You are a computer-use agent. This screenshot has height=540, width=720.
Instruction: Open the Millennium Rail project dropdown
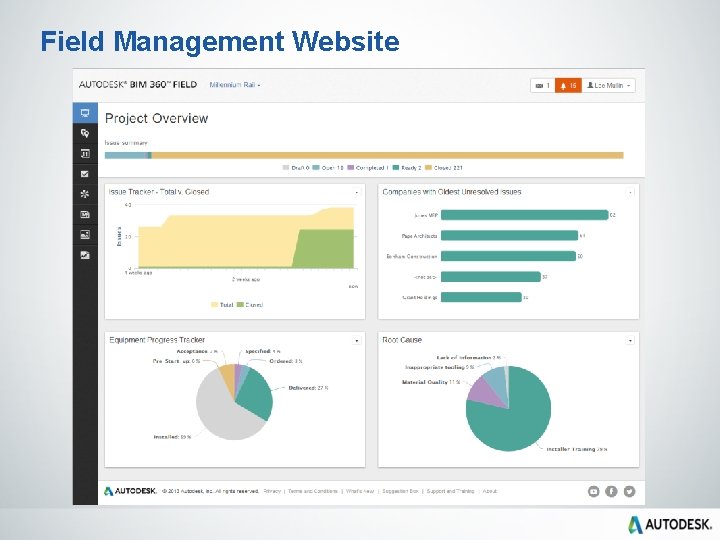[235, 85]
